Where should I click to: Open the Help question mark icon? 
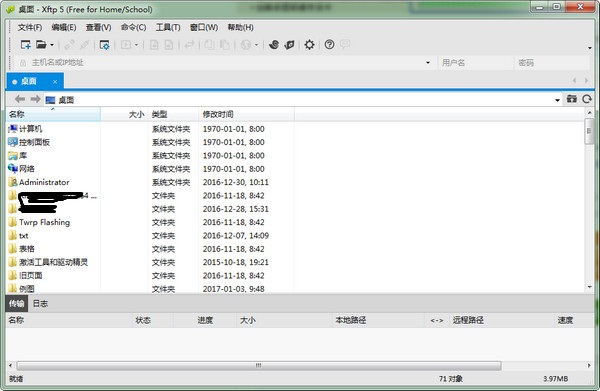pyautogui.click(x=329, y=45)
